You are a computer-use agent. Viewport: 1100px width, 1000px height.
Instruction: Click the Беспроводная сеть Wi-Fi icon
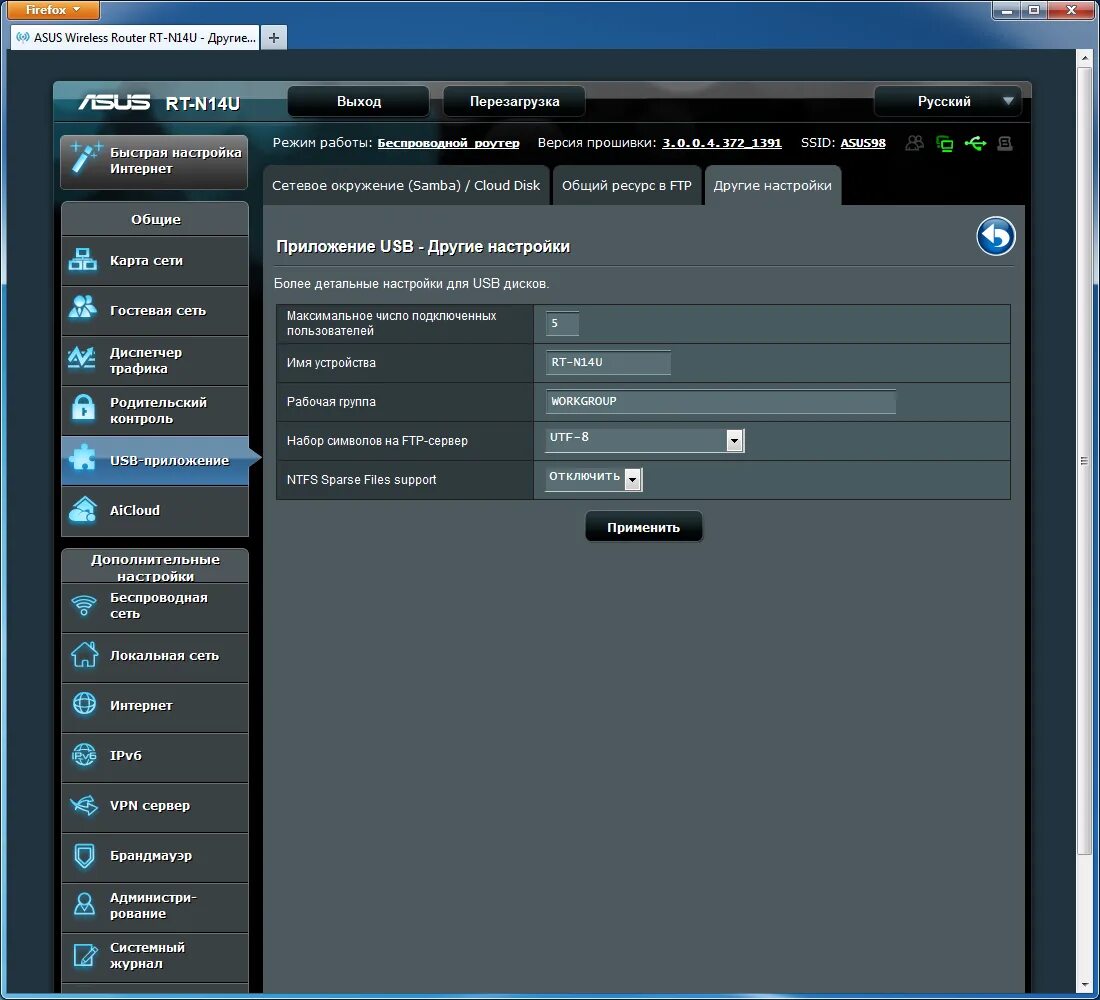pos(84,605)
